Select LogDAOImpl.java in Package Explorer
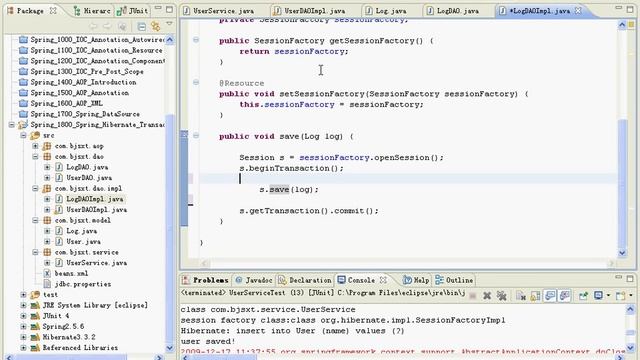This screenshot has width=640, height=360. (95, 199)
